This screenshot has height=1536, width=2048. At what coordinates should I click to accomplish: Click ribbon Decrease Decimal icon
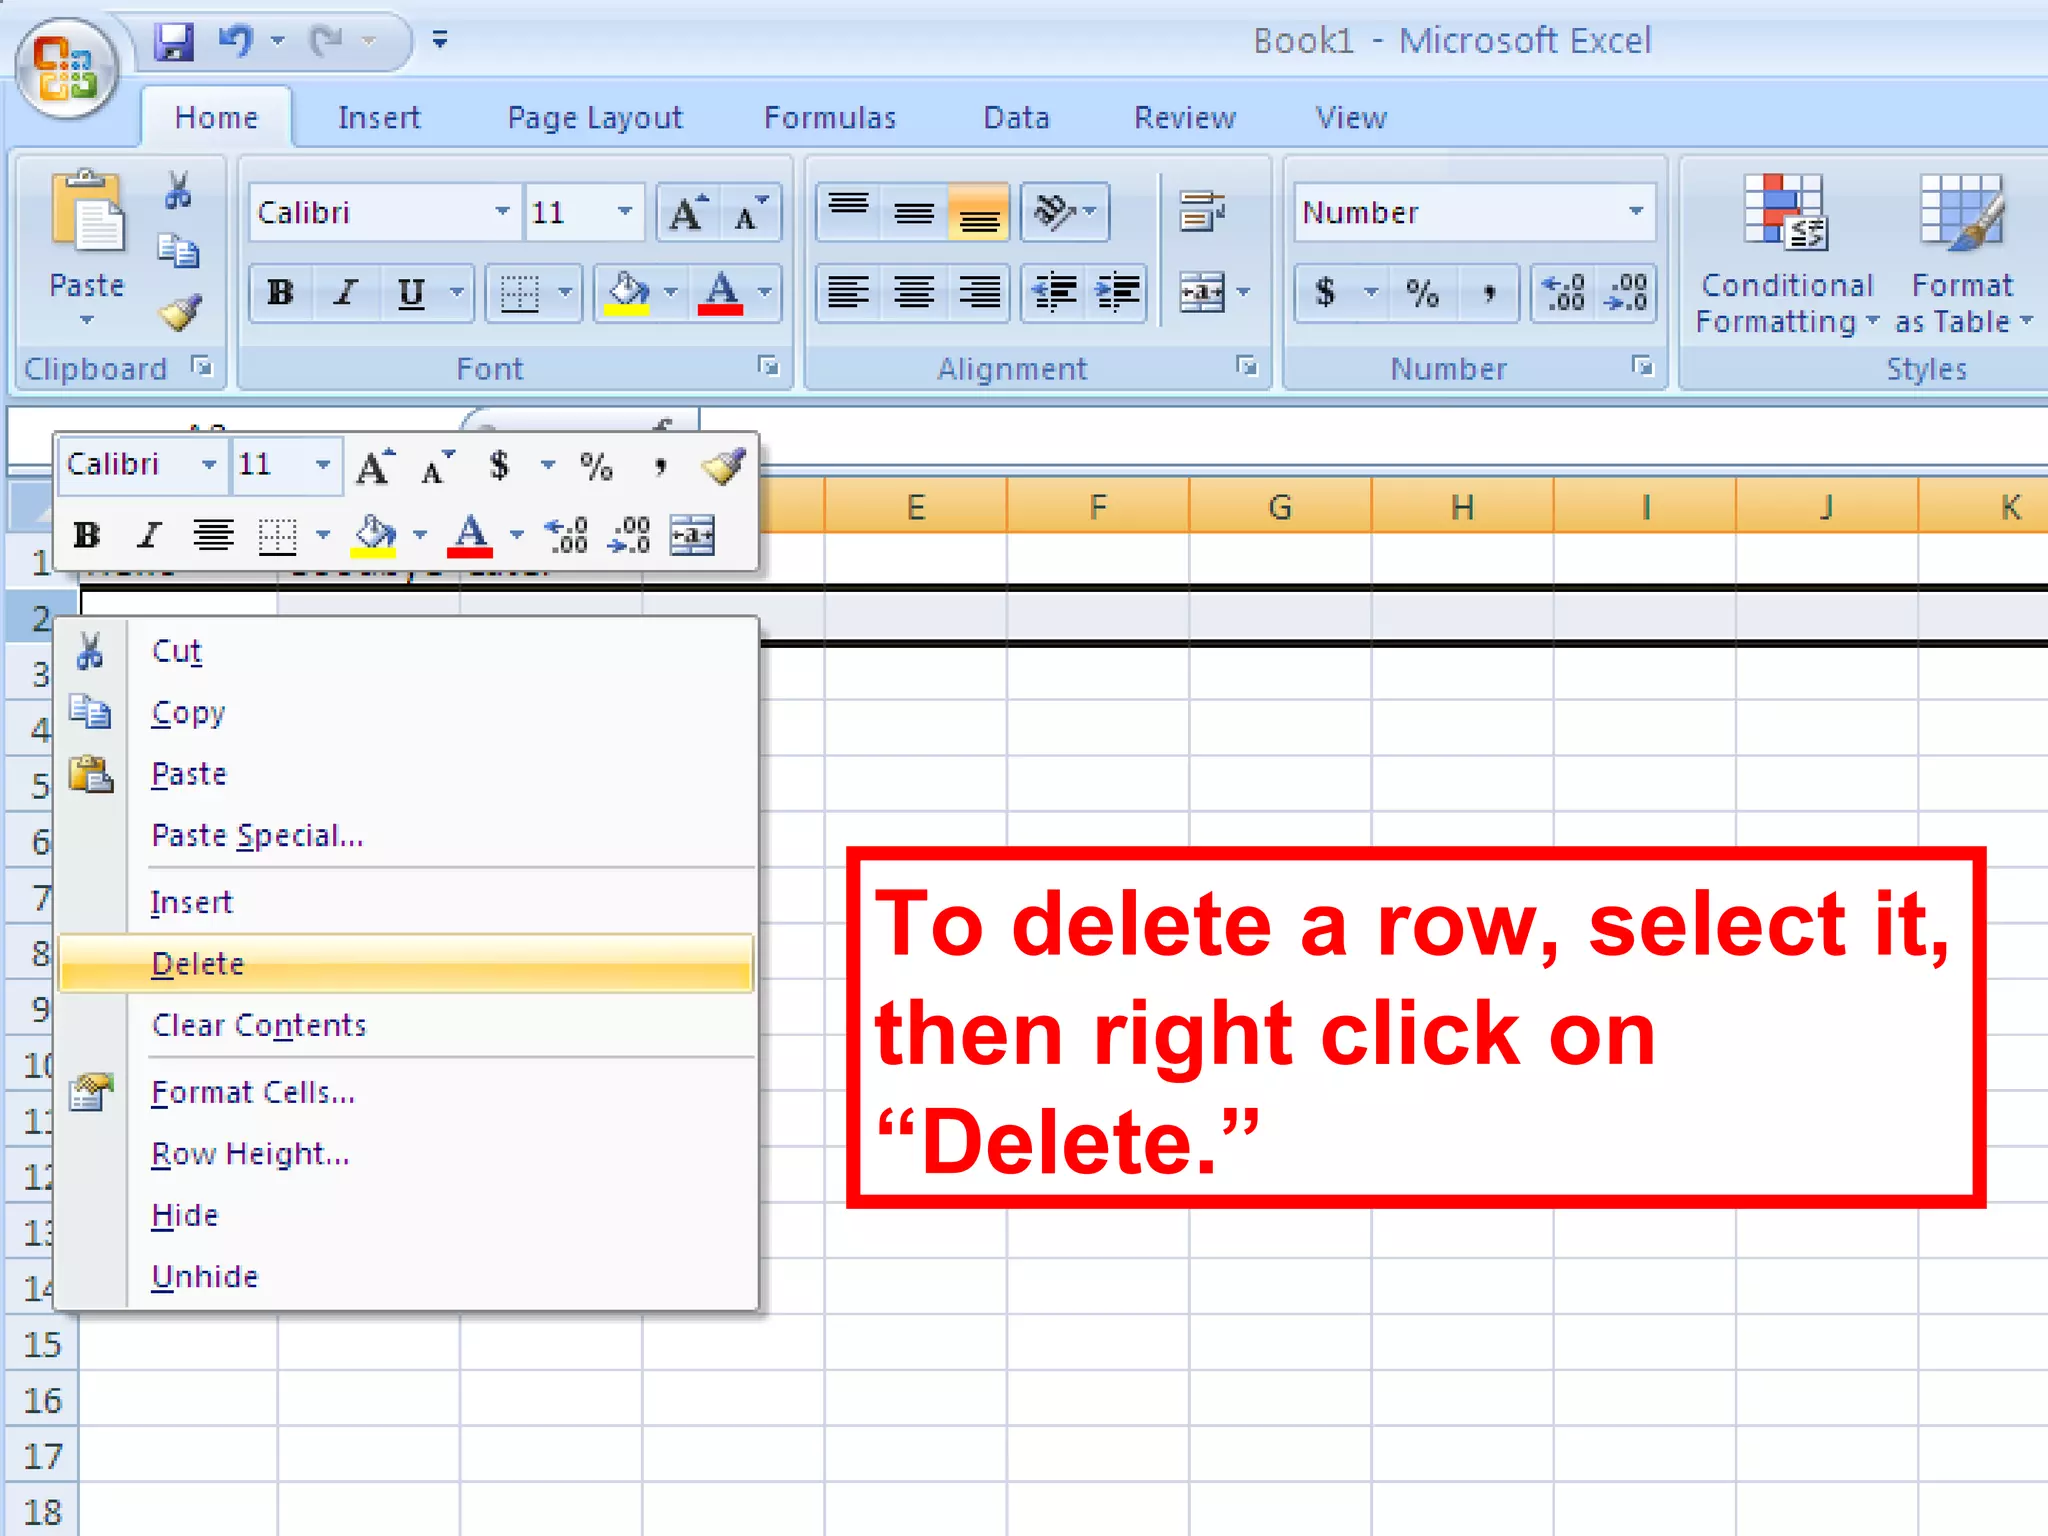click(x=1626, y=293)
